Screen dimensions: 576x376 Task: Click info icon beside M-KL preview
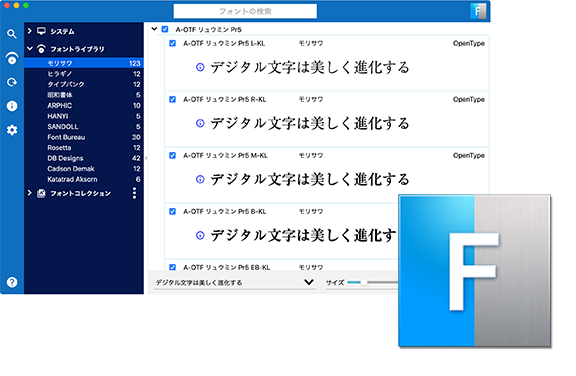tap(200, 179)
